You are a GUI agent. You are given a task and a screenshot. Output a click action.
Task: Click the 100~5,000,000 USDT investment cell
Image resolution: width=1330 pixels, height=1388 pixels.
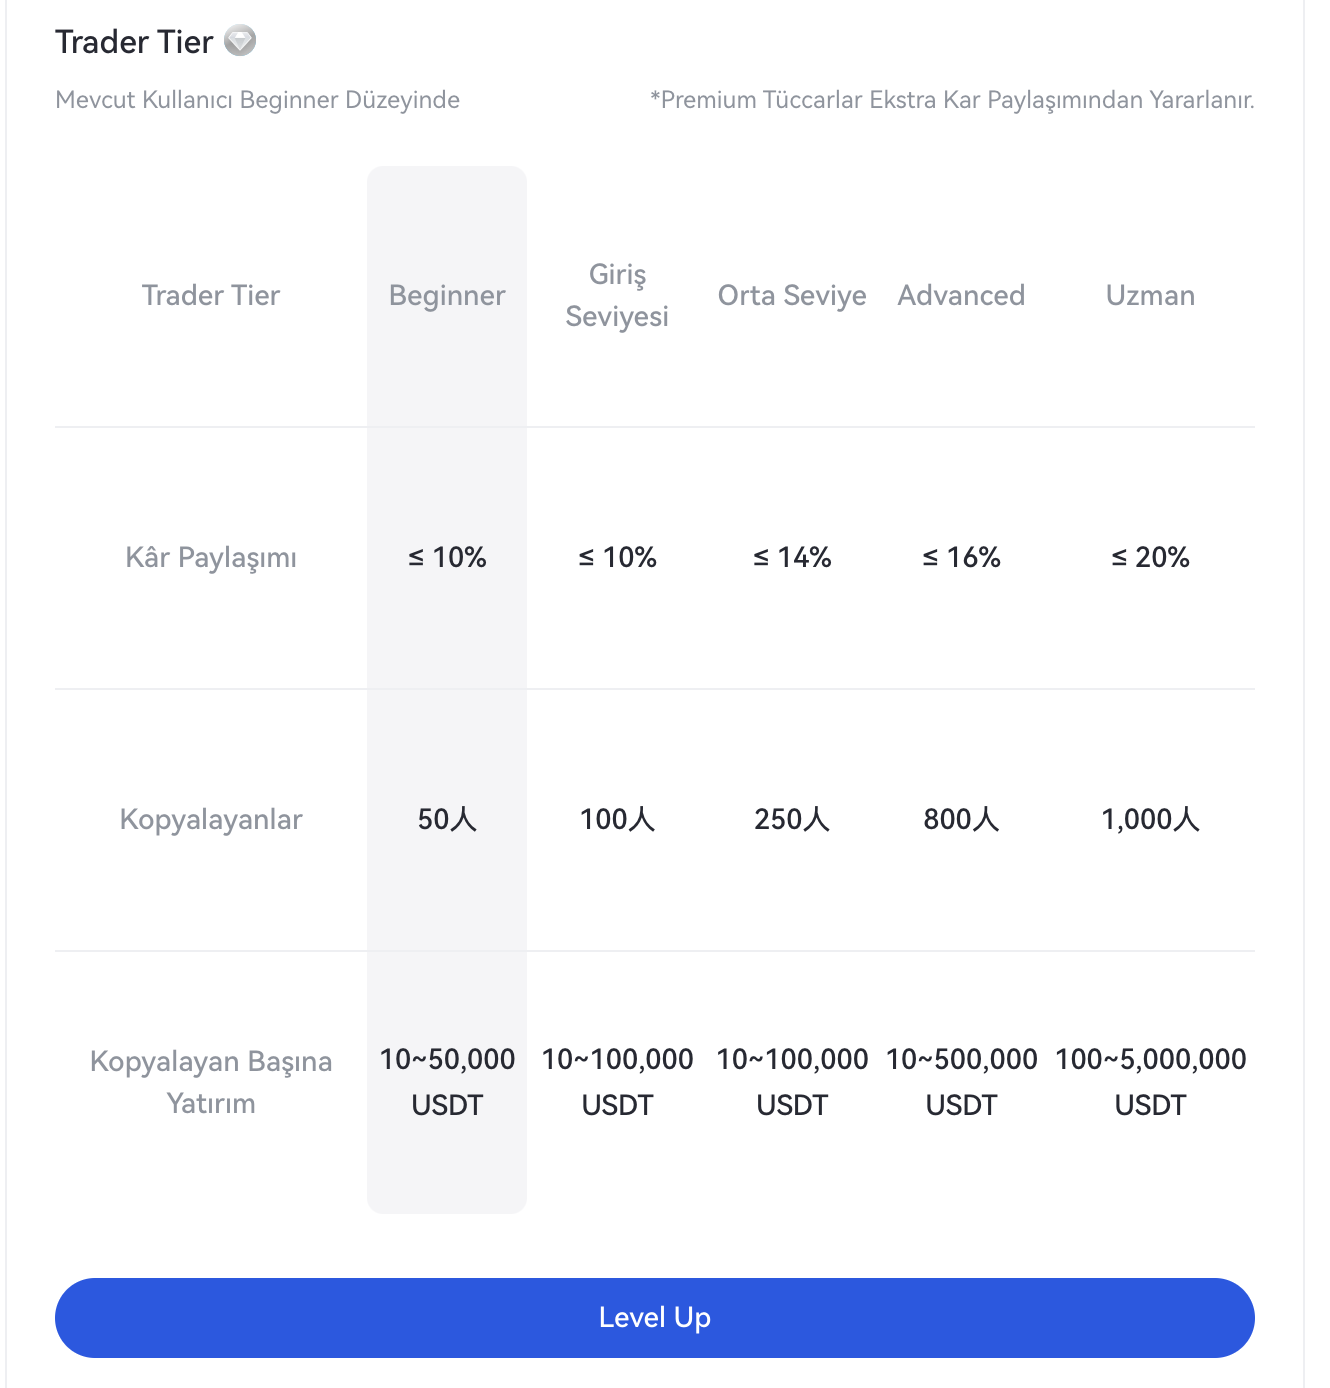(1150, 1082)
